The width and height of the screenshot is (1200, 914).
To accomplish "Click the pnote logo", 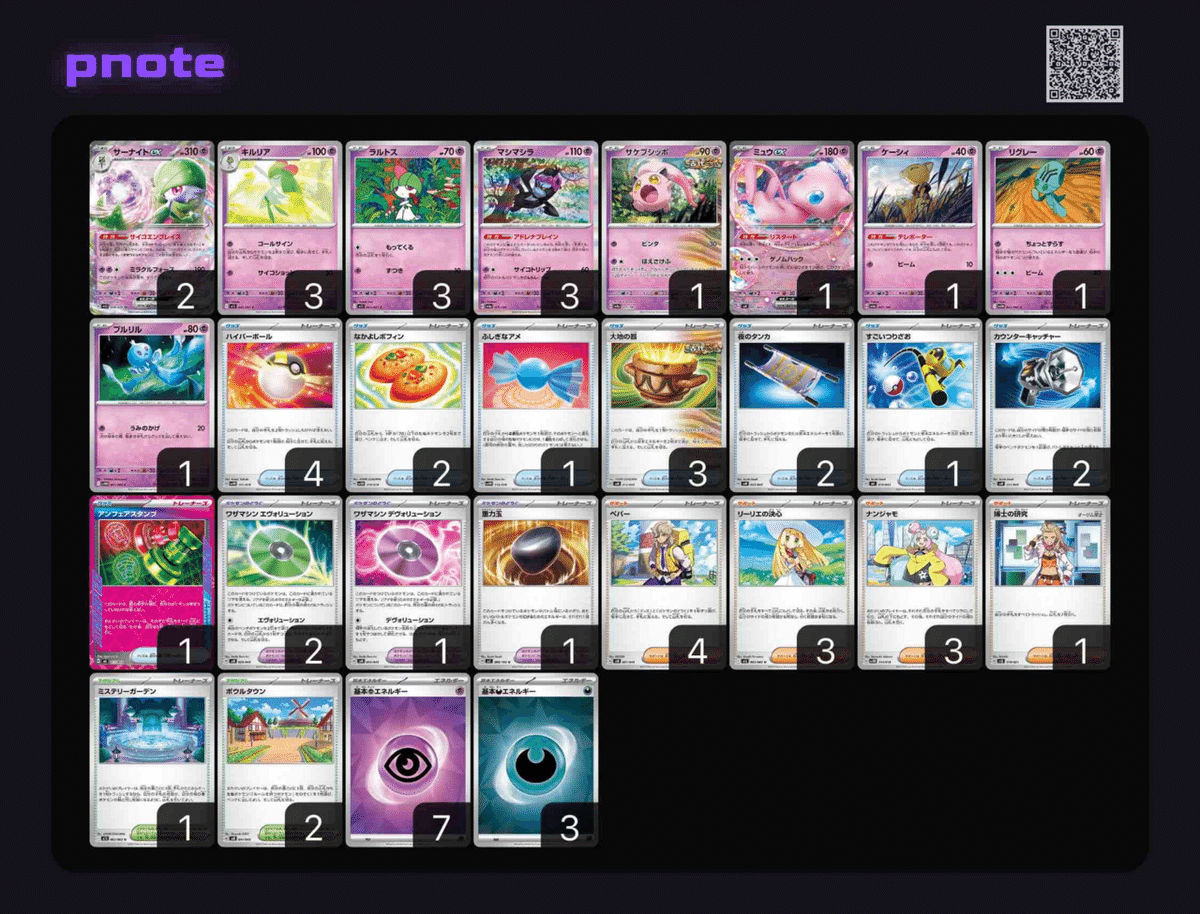I will (146, 66).
